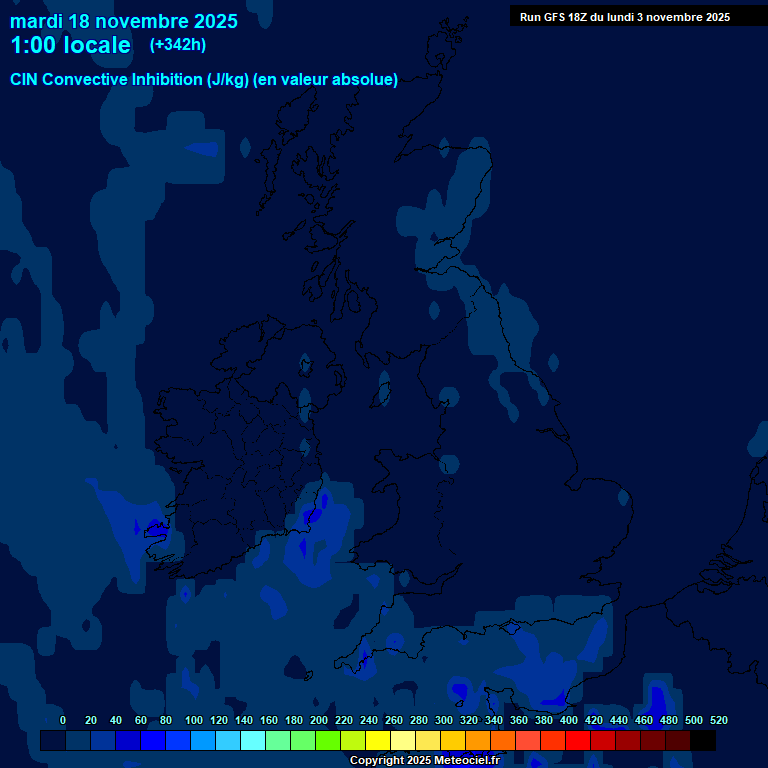Image resolution: width=768 pixels, height=768 pixels.
Task: Click the date title mardi 18 novembre 2025
Action: (x=124, y=21)
